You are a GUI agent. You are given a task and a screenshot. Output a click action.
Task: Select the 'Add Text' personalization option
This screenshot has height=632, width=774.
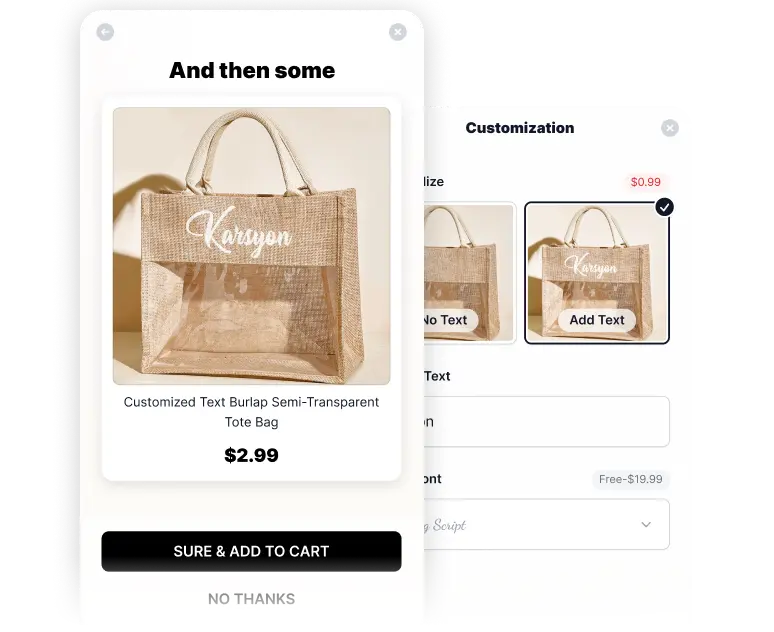click(597, 273)
